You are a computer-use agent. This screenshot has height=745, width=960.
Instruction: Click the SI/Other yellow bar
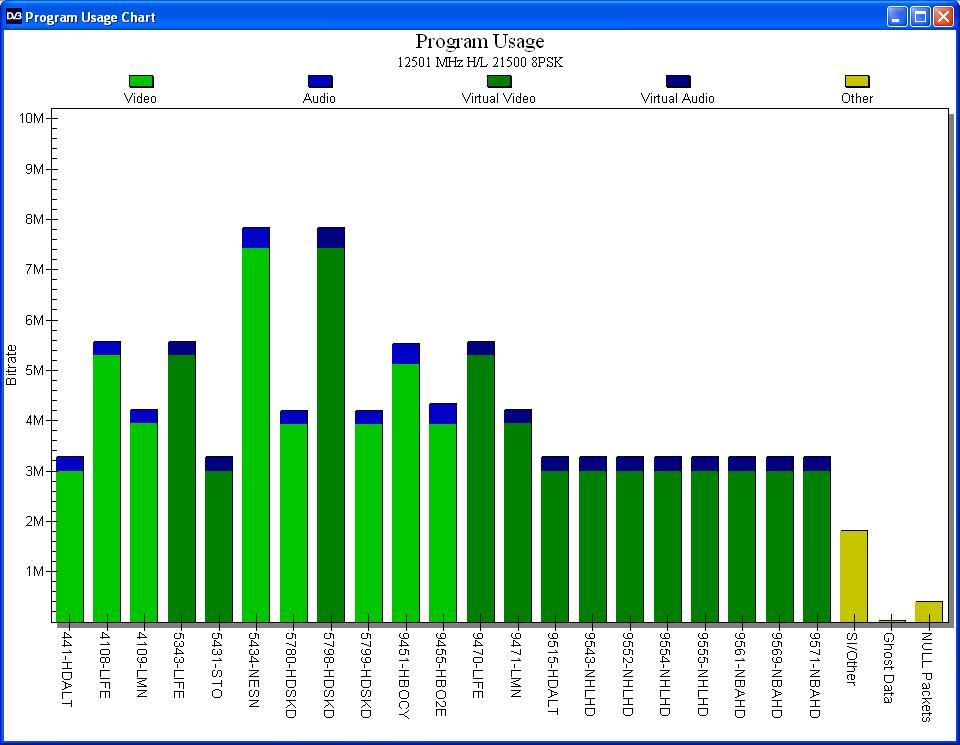click(853, 576)
